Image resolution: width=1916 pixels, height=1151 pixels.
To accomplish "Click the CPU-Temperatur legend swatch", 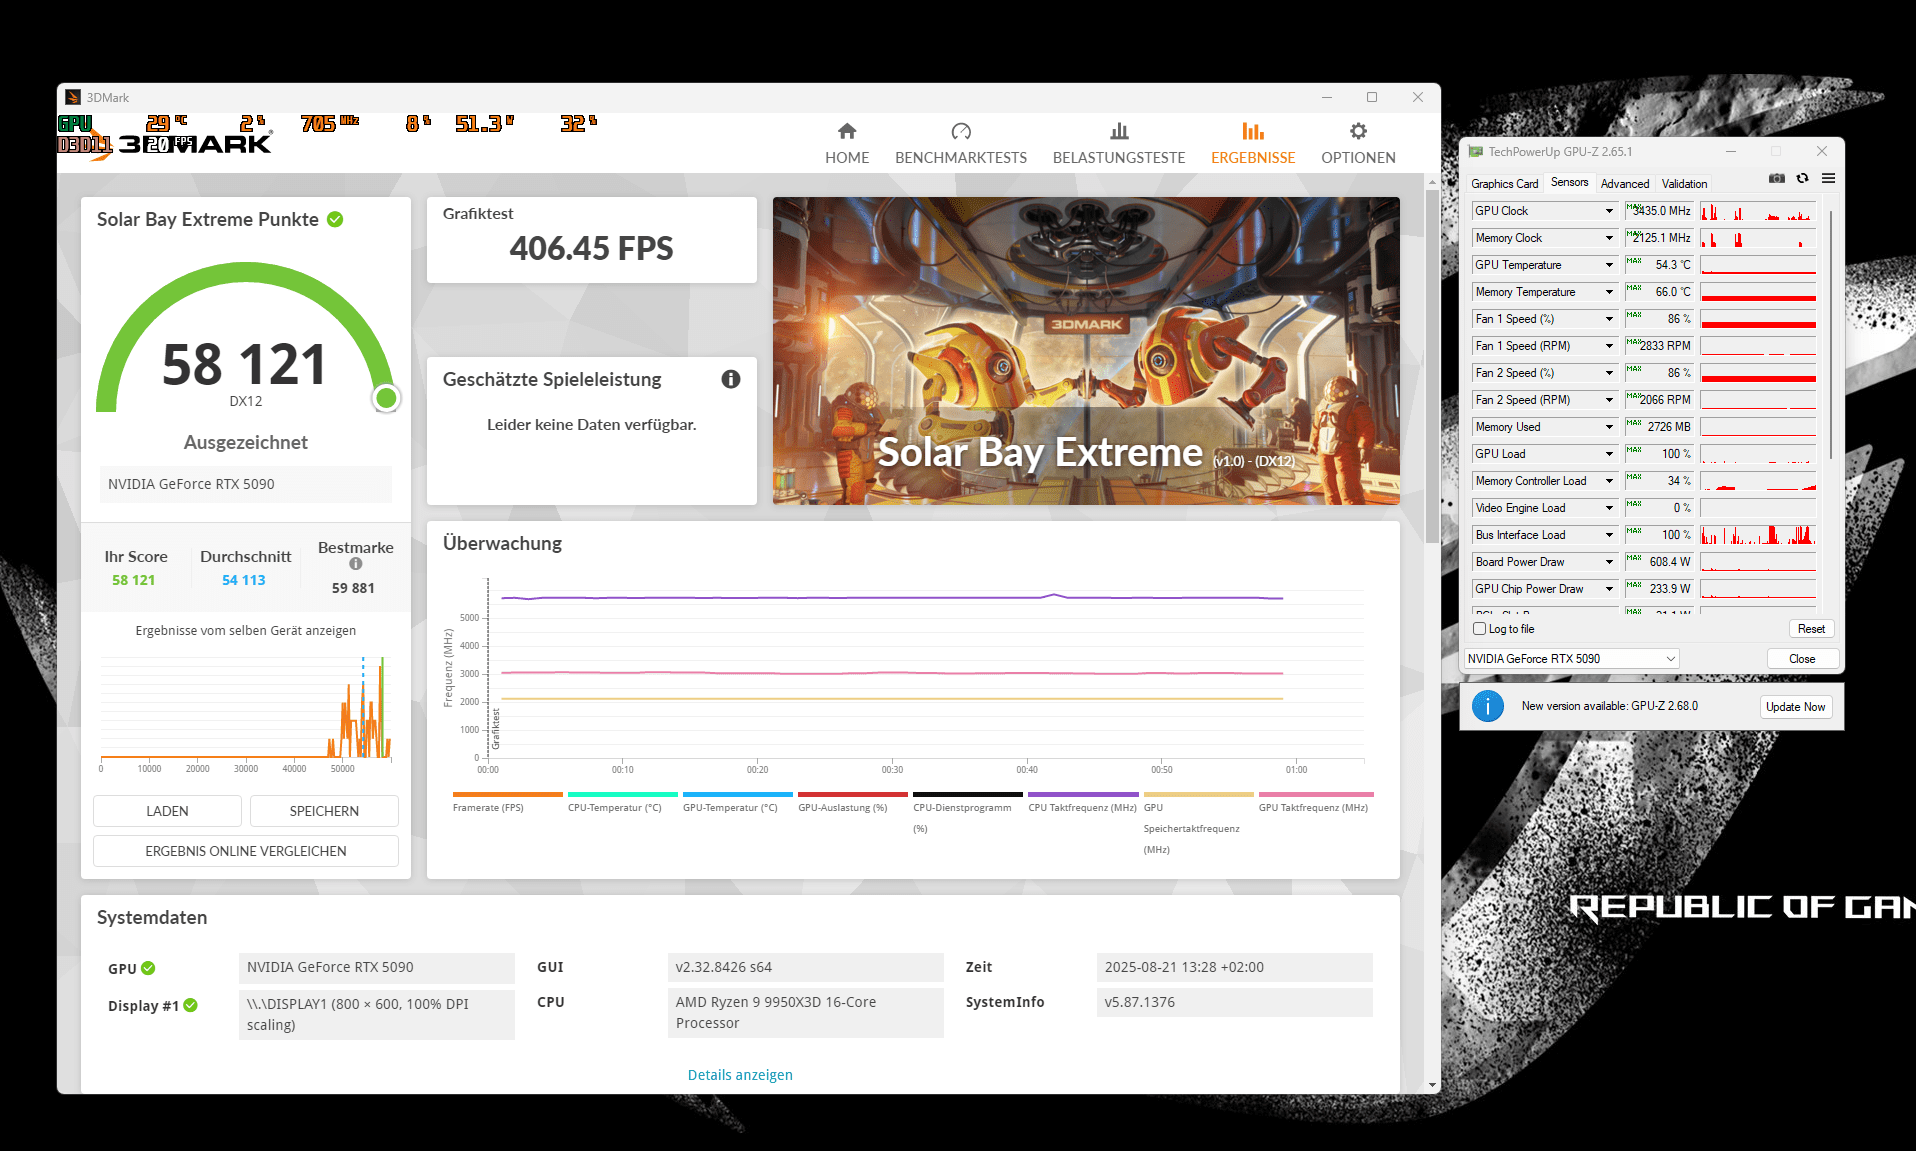I will pyautogui.click(x=623, y=795).
